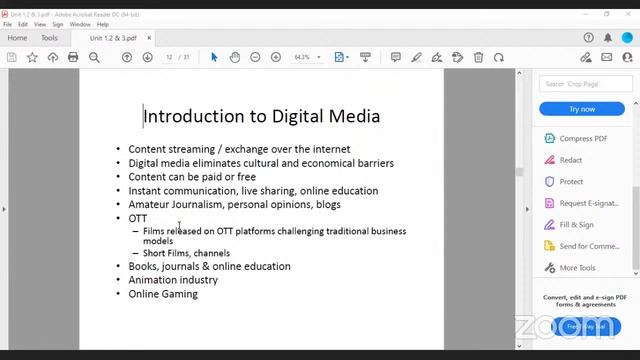Open Send for Comments tool

click(582, 246)
